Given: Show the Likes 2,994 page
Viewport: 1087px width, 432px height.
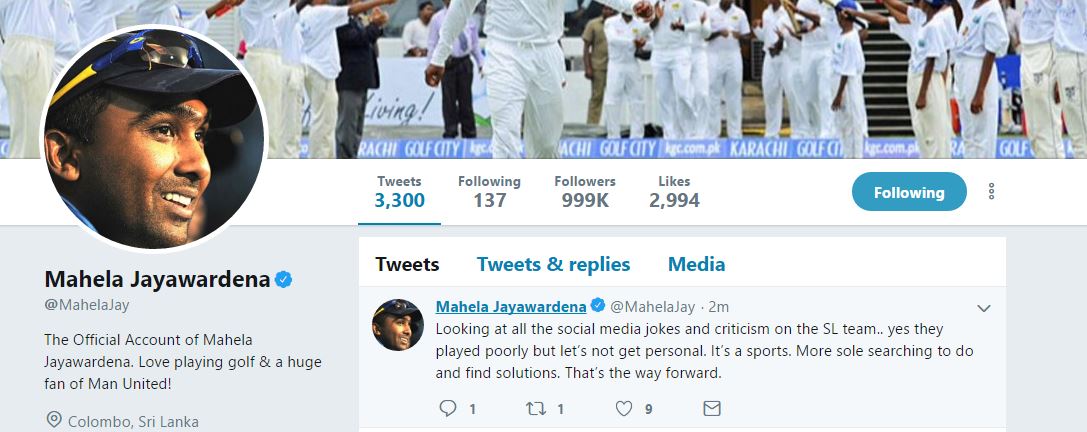Looking at the screenshot, I should pyautogui.click(x=674, y=191).
